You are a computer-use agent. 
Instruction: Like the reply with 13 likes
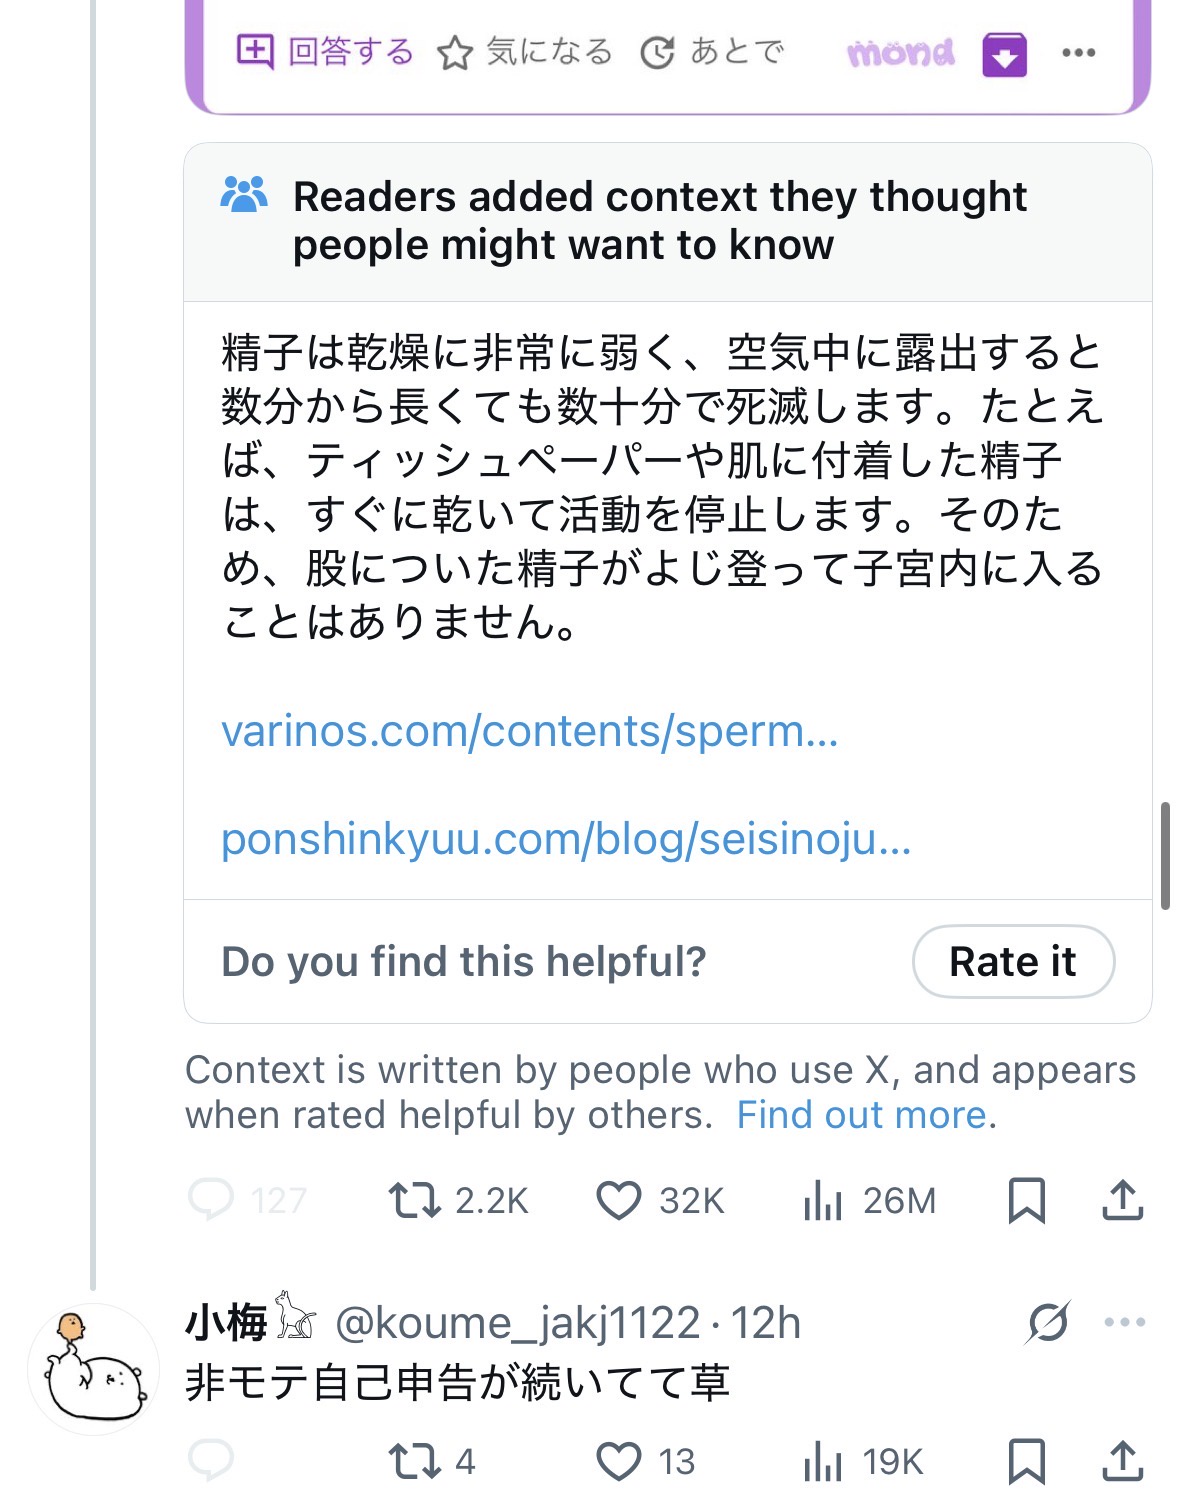click(x=618, y=1461)
